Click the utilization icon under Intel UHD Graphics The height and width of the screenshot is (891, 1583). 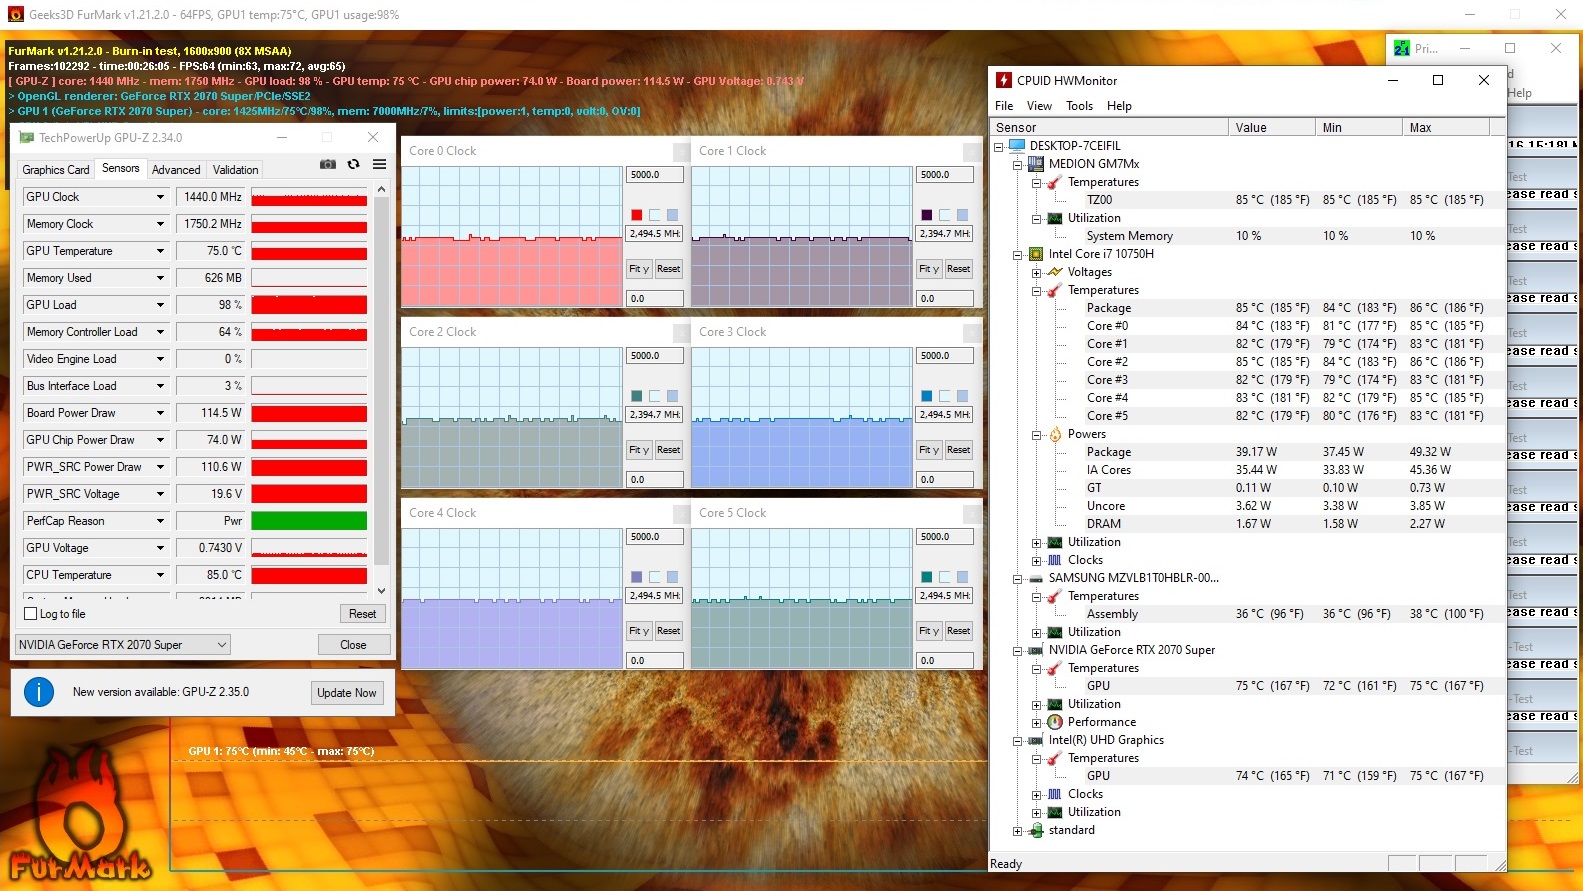click(1055, 812)
